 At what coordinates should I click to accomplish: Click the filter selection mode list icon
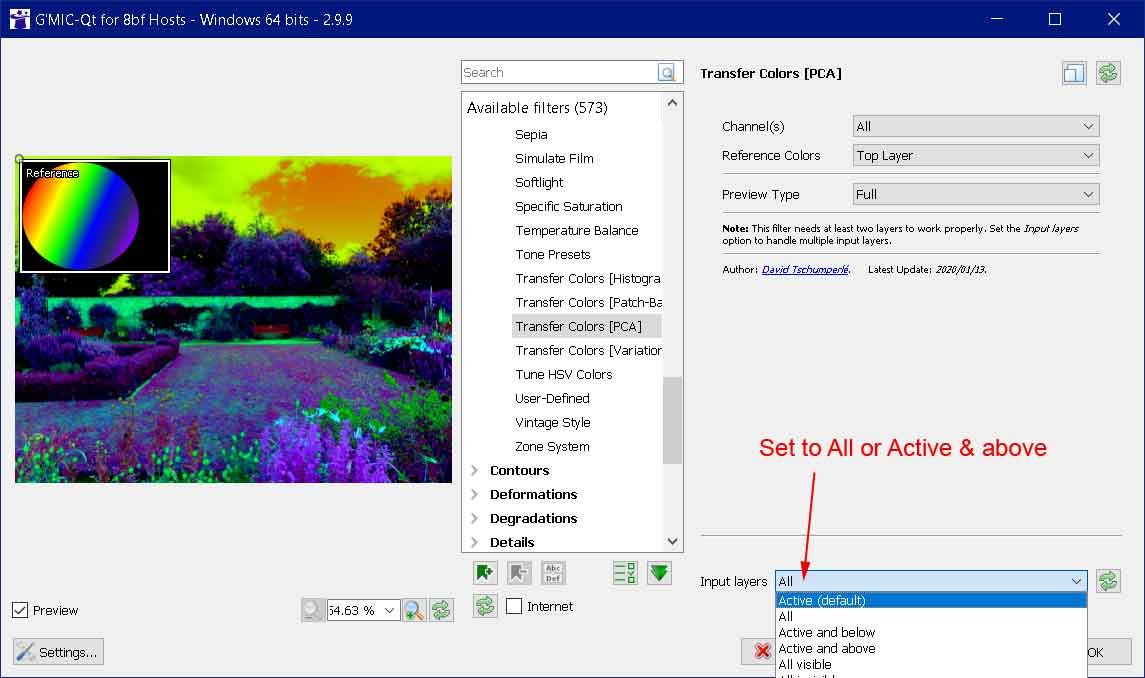(x=625, y=573)
